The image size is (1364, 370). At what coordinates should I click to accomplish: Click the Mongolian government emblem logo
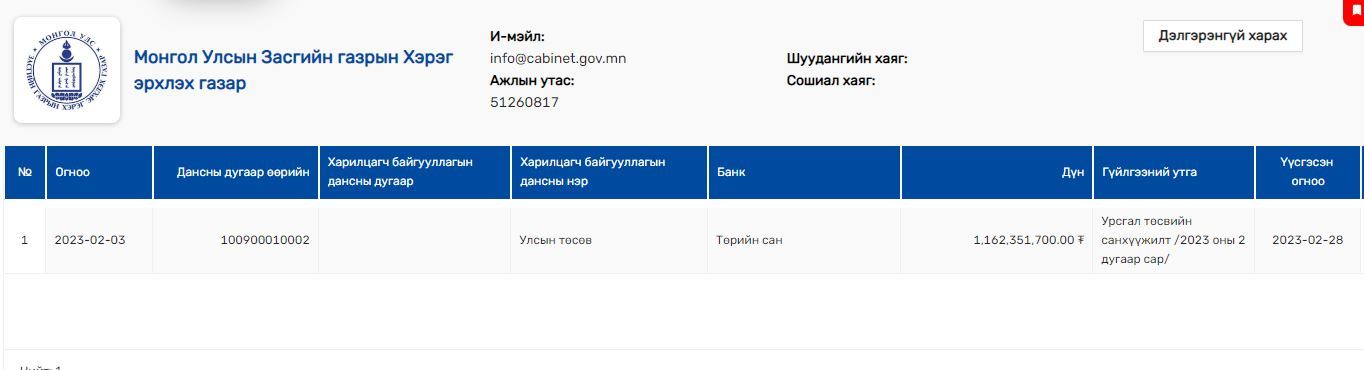pos(67,70)
